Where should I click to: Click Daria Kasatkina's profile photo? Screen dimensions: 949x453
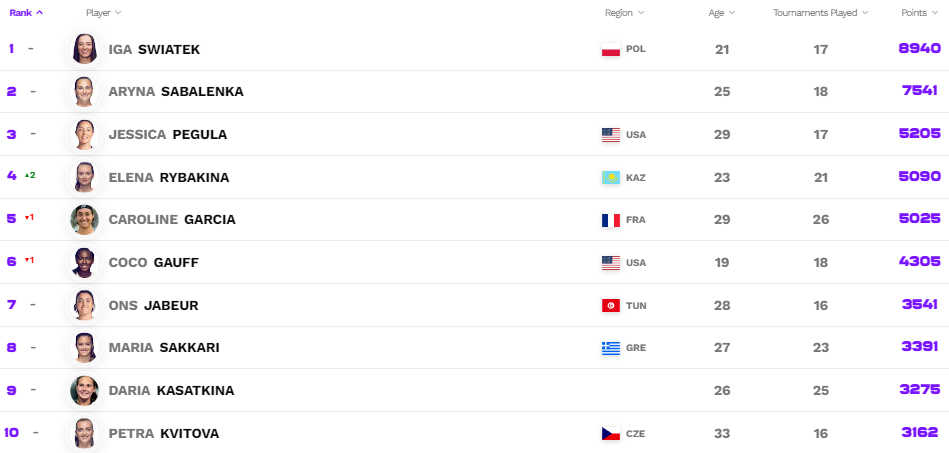point(85,390)
